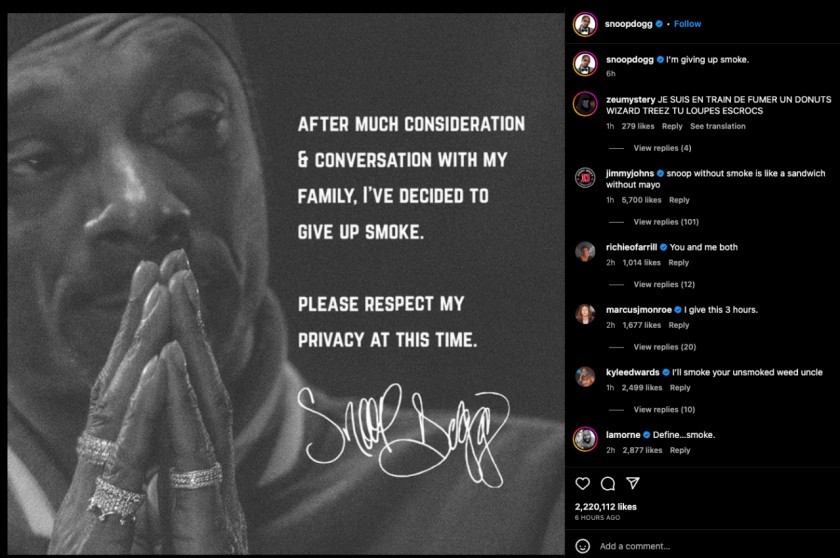This screenshot has height=558, width=840.
Task: Expand View replies (20) under marcusjmonroe
Action: pyautogui.click(x=665, y=347)
